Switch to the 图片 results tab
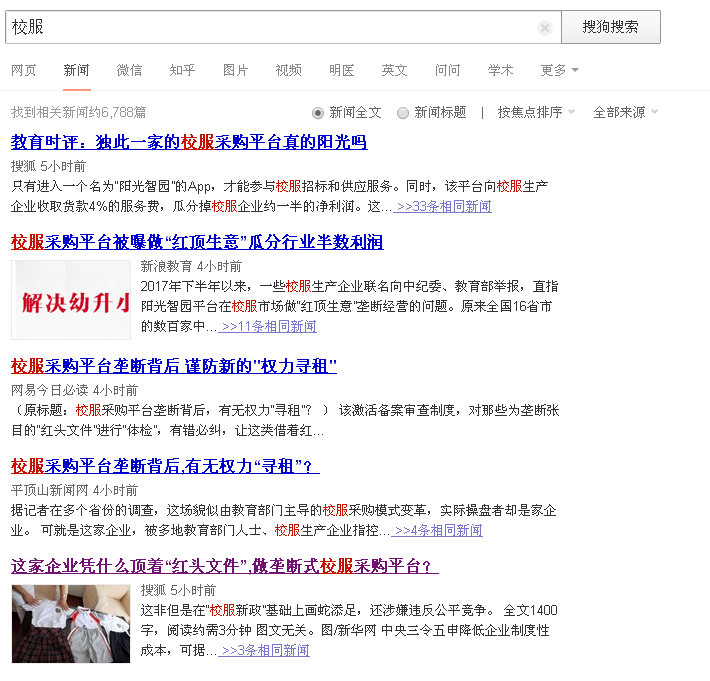The height and width of the screenshot is (681, 710). 236,70
